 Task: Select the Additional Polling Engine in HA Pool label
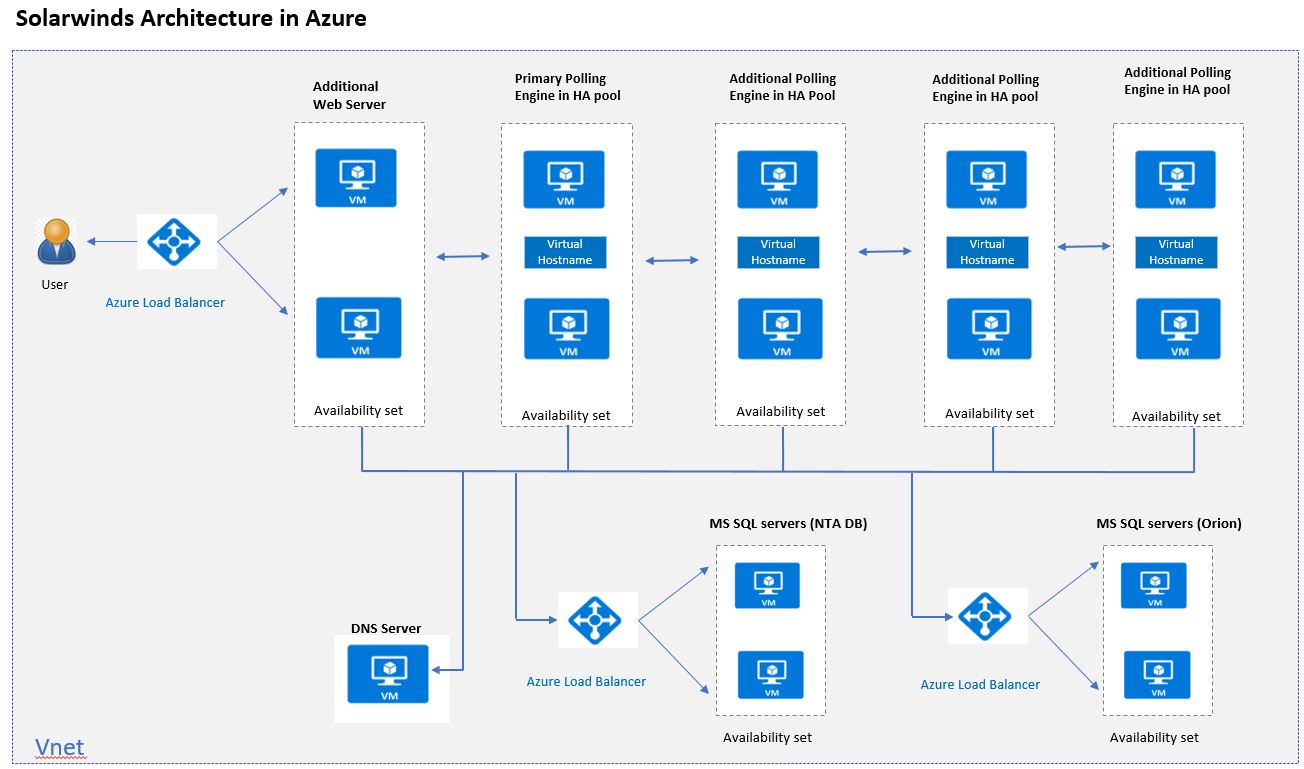coord(782,87)
